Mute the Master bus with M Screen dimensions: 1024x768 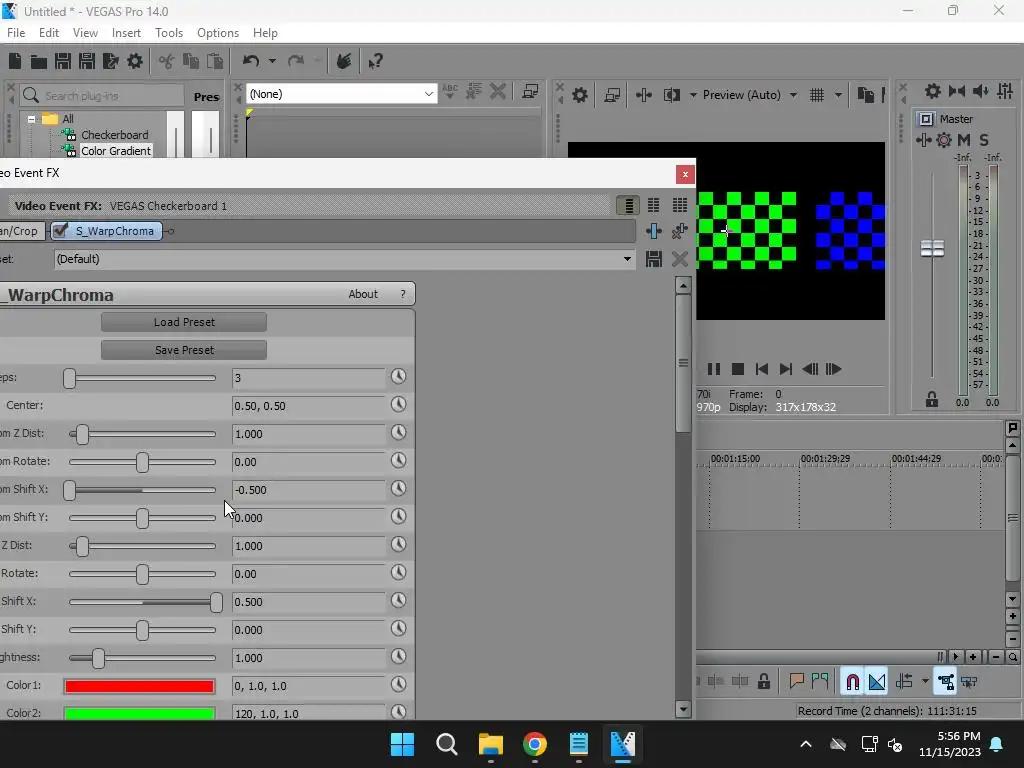pos(964,140)
